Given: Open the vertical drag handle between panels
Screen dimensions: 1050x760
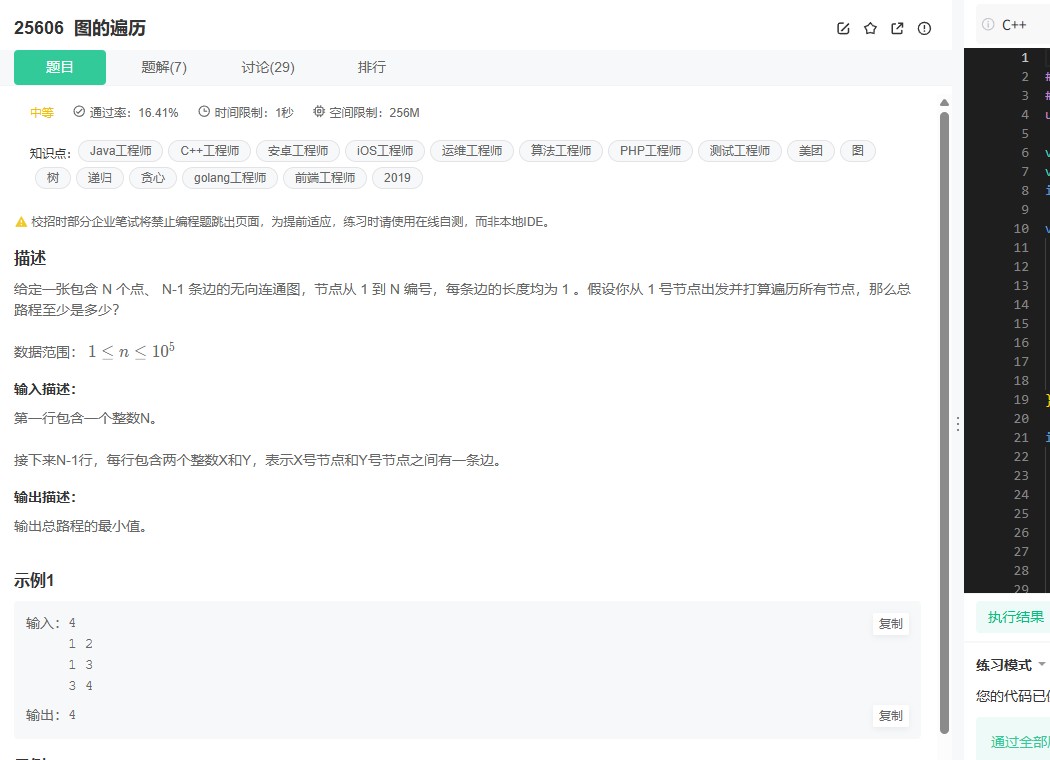Looking at the screenshot, I should point(958,423).
